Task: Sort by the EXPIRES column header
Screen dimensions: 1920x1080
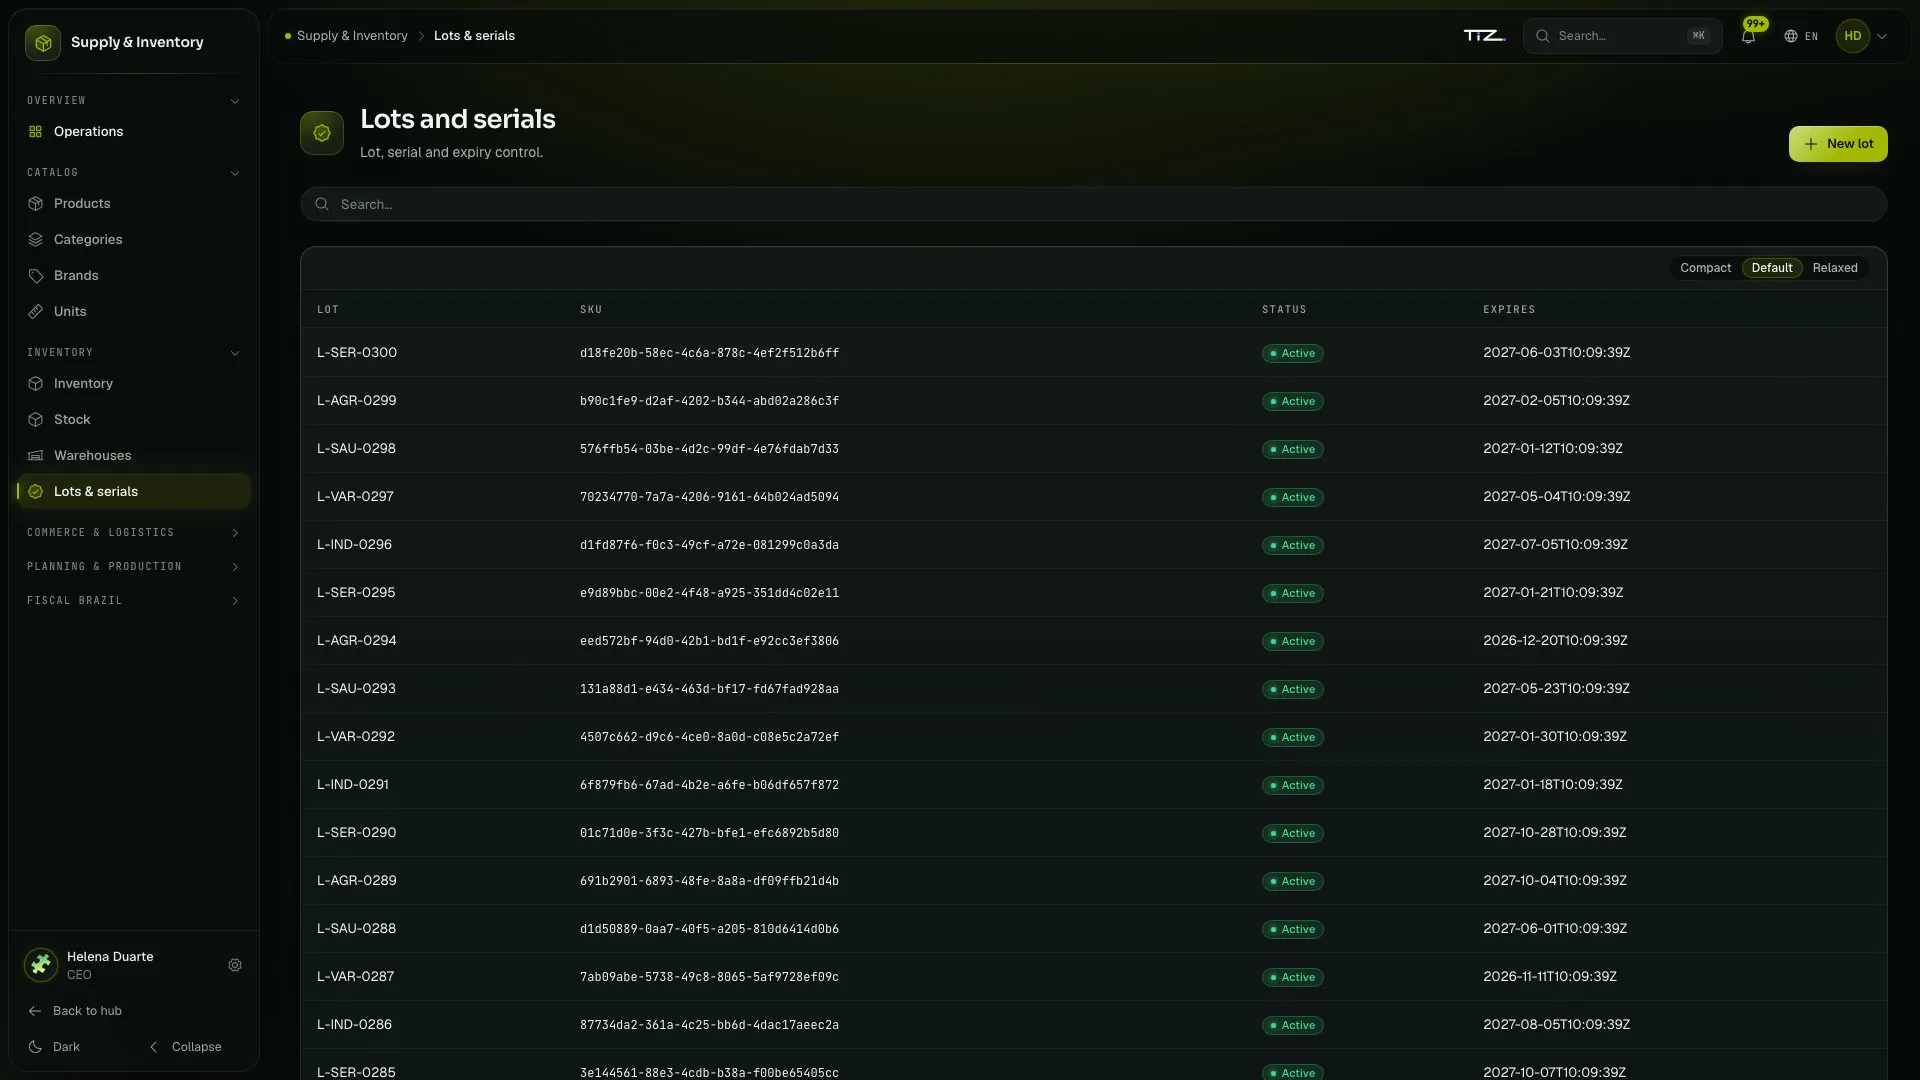Action: tap(1509, 310)
